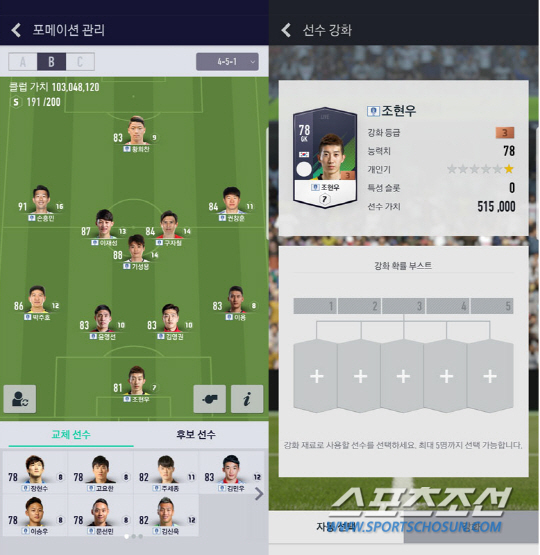The image size is (540, 555).
Task: Open the whistle tactics button
Action: tap(209, 399)
